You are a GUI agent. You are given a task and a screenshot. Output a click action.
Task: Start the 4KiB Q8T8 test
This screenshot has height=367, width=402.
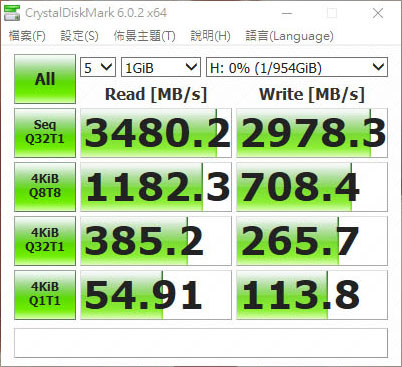tap(45, 187)
